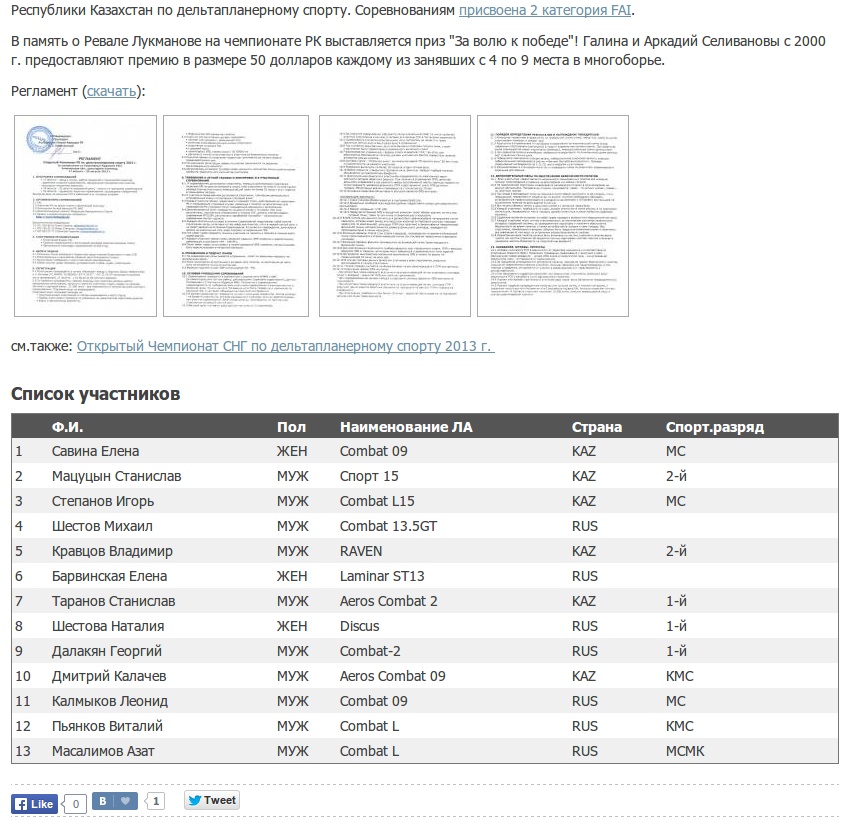Click the Facebook Like button
This screenshot has height=826, width=851.
pos(33,803)
